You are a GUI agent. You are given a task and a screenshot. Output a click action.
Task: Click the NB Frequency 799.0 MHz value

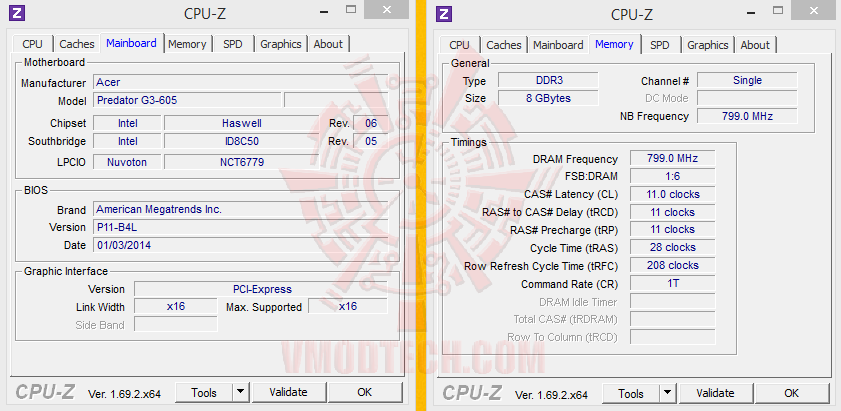pos(747,116)
